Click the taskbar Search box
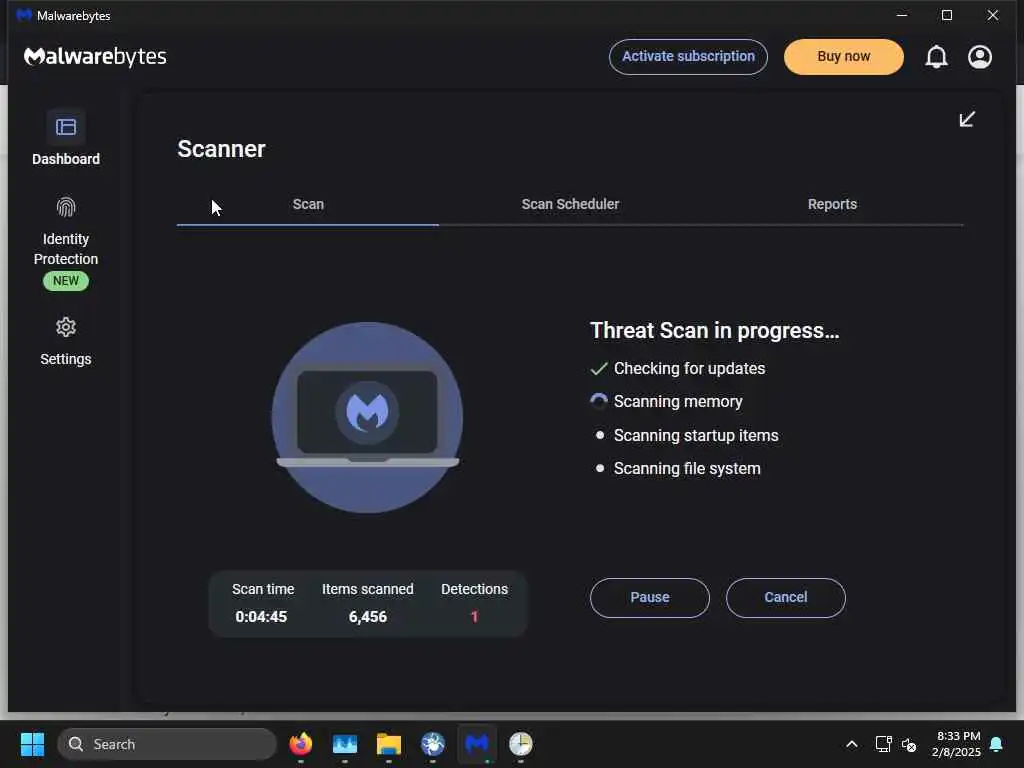Screen dimensions: 1024x768 [x=167, y=744]
